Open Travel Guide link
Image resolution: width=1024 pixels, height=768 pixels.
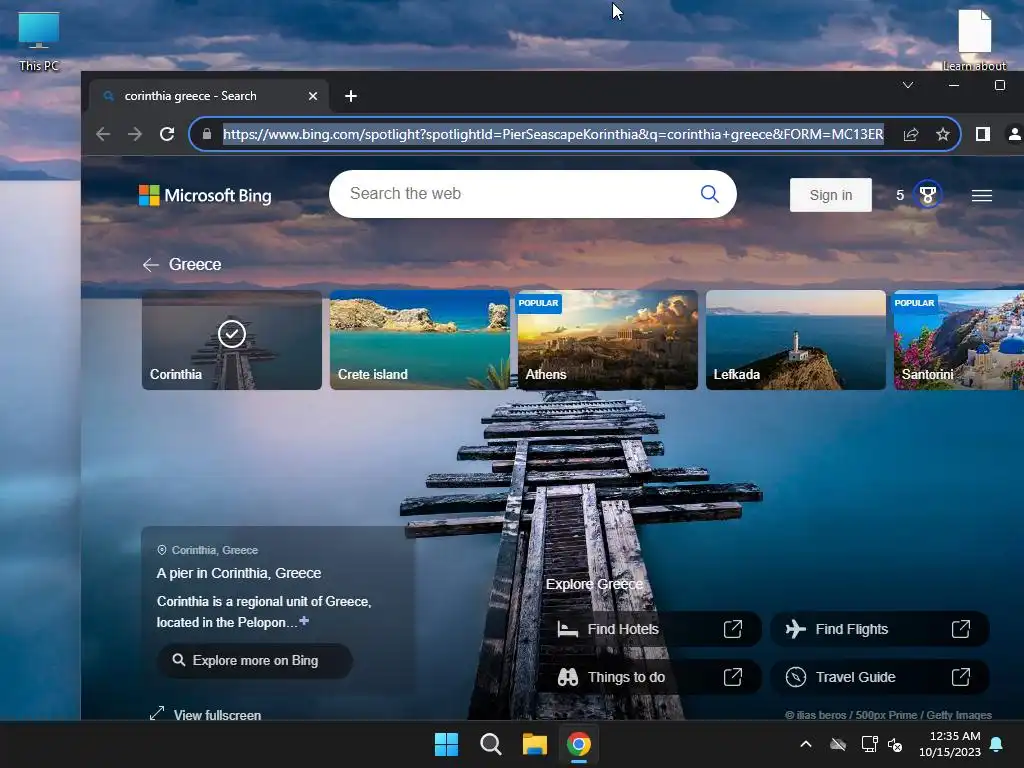(x=880, y=677)
